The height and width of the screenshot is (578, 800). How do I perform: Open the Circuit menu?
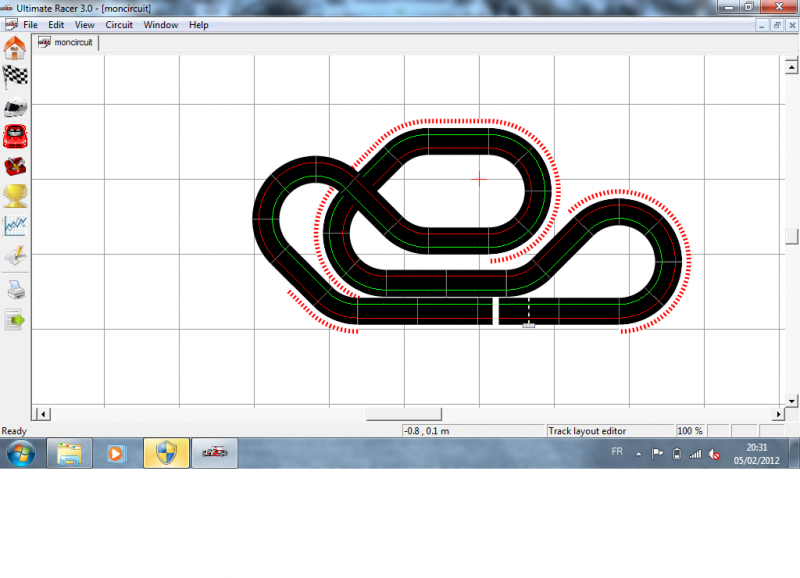point(119,24)
